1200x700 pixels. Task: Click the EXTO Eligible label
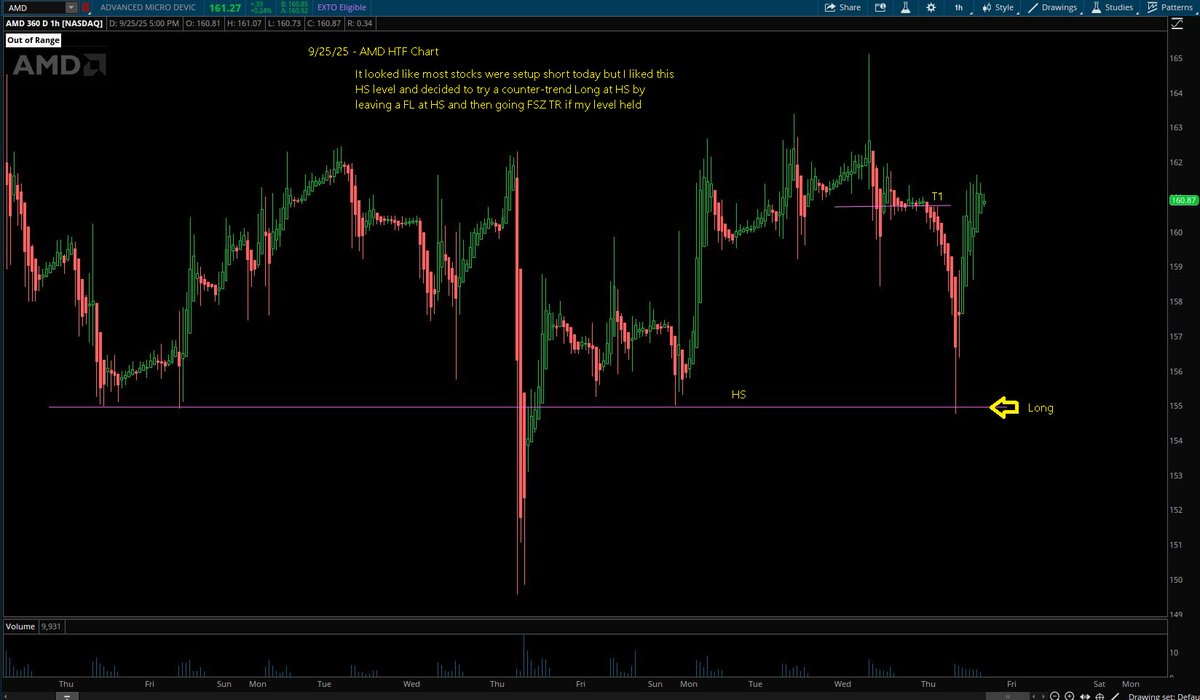341,7
